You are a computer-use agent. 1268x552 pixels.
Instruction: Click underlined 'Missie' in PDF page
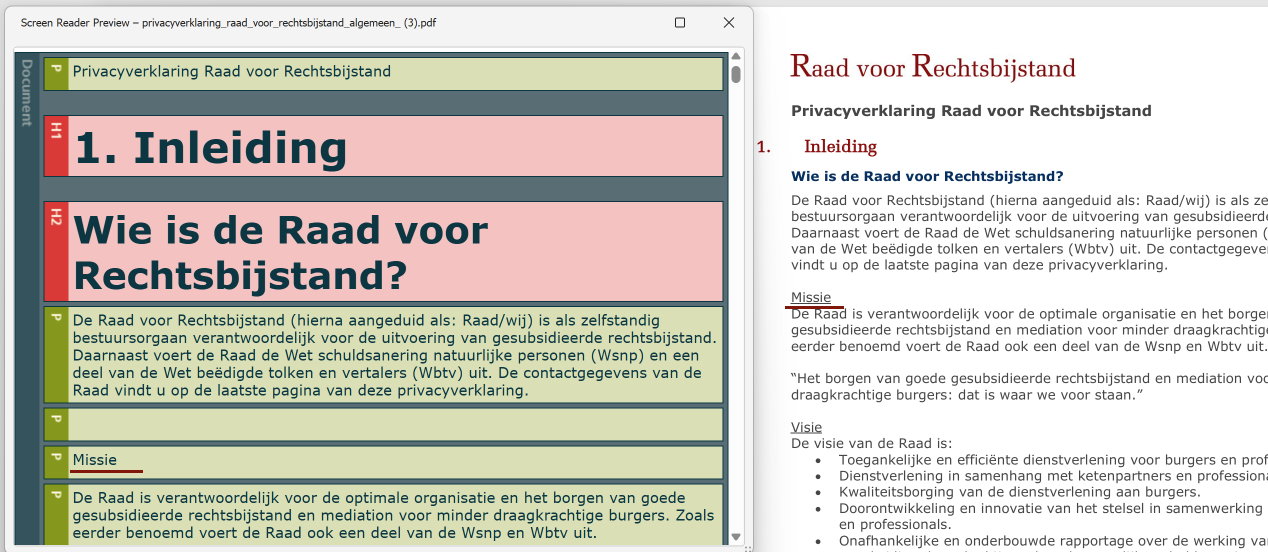811,298
